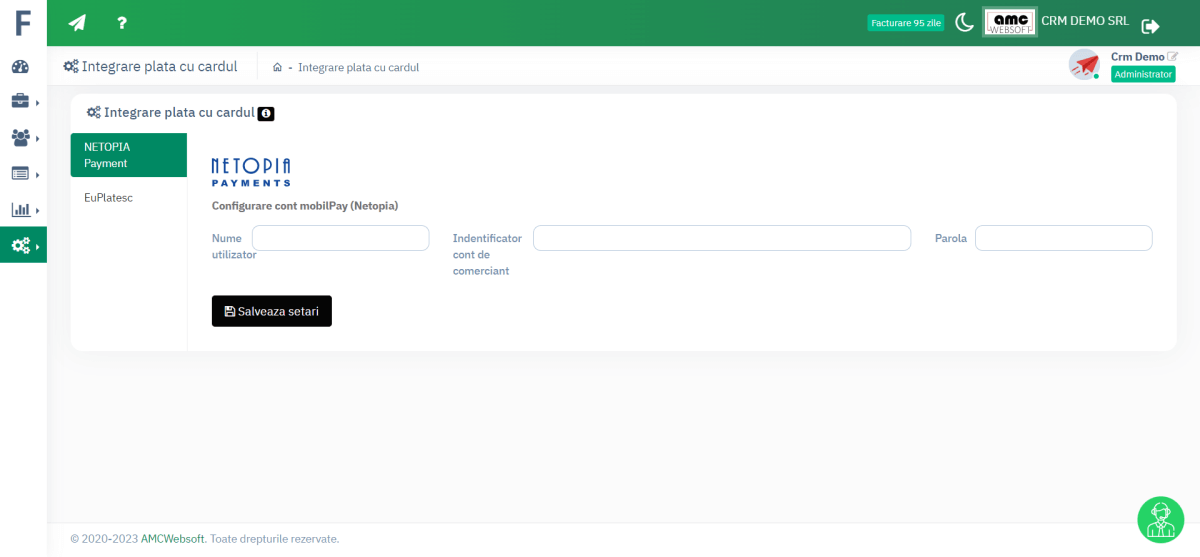Image resolution: width=1200 pixels, height=557 pixels.
Task: Click the home breadcrumb icon
Action: pyautogui.click(x=277, y=67)
